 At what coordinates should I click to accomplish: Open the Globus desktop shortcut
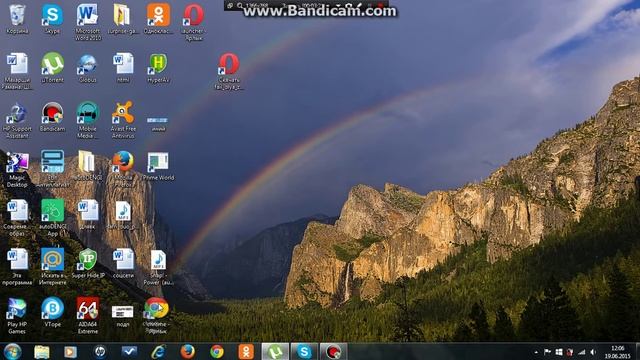(x=87, y=64)
